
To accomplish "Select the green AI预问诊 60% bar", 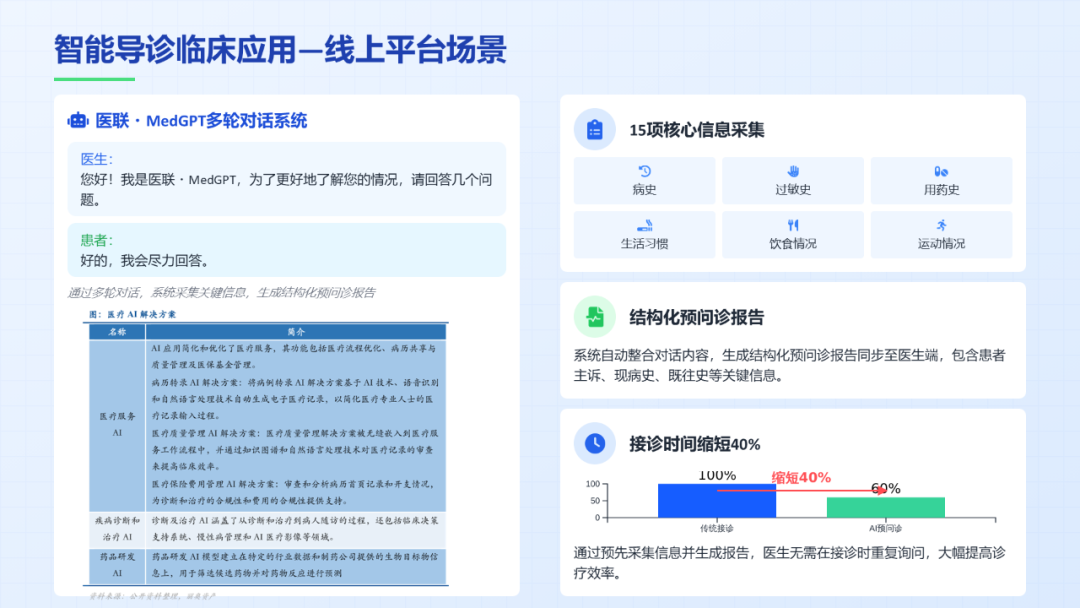I will [886, 506].
